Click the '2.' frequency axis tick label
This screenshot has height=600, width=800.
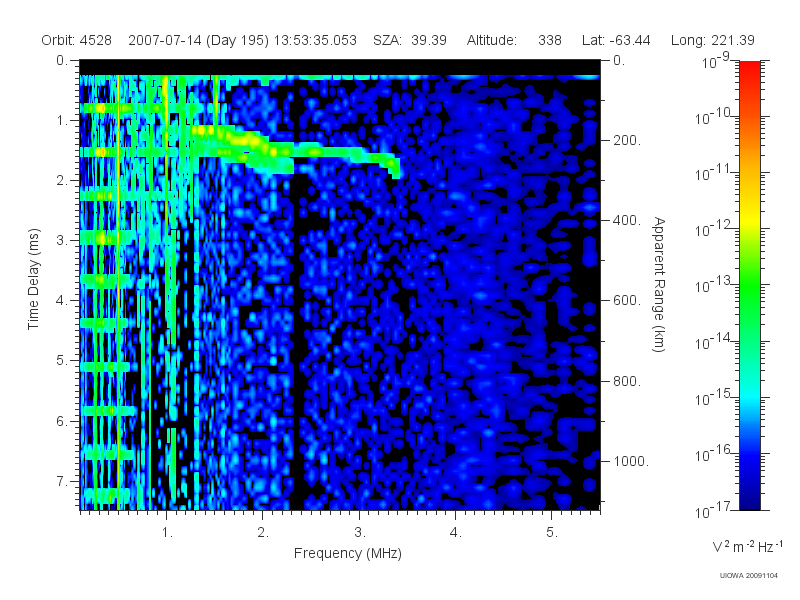(263, 533)
